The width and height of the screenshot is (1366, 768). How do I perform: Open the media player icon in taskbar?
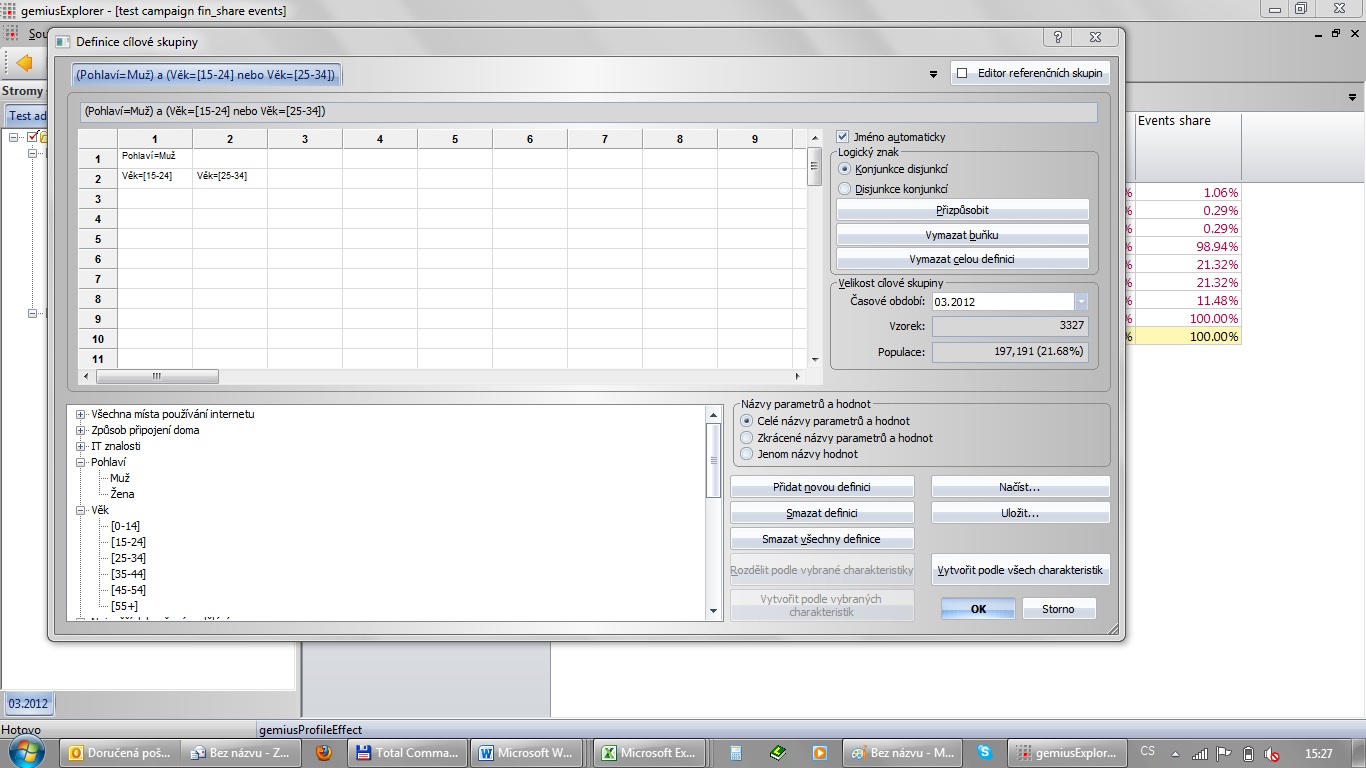pos(819,752)
